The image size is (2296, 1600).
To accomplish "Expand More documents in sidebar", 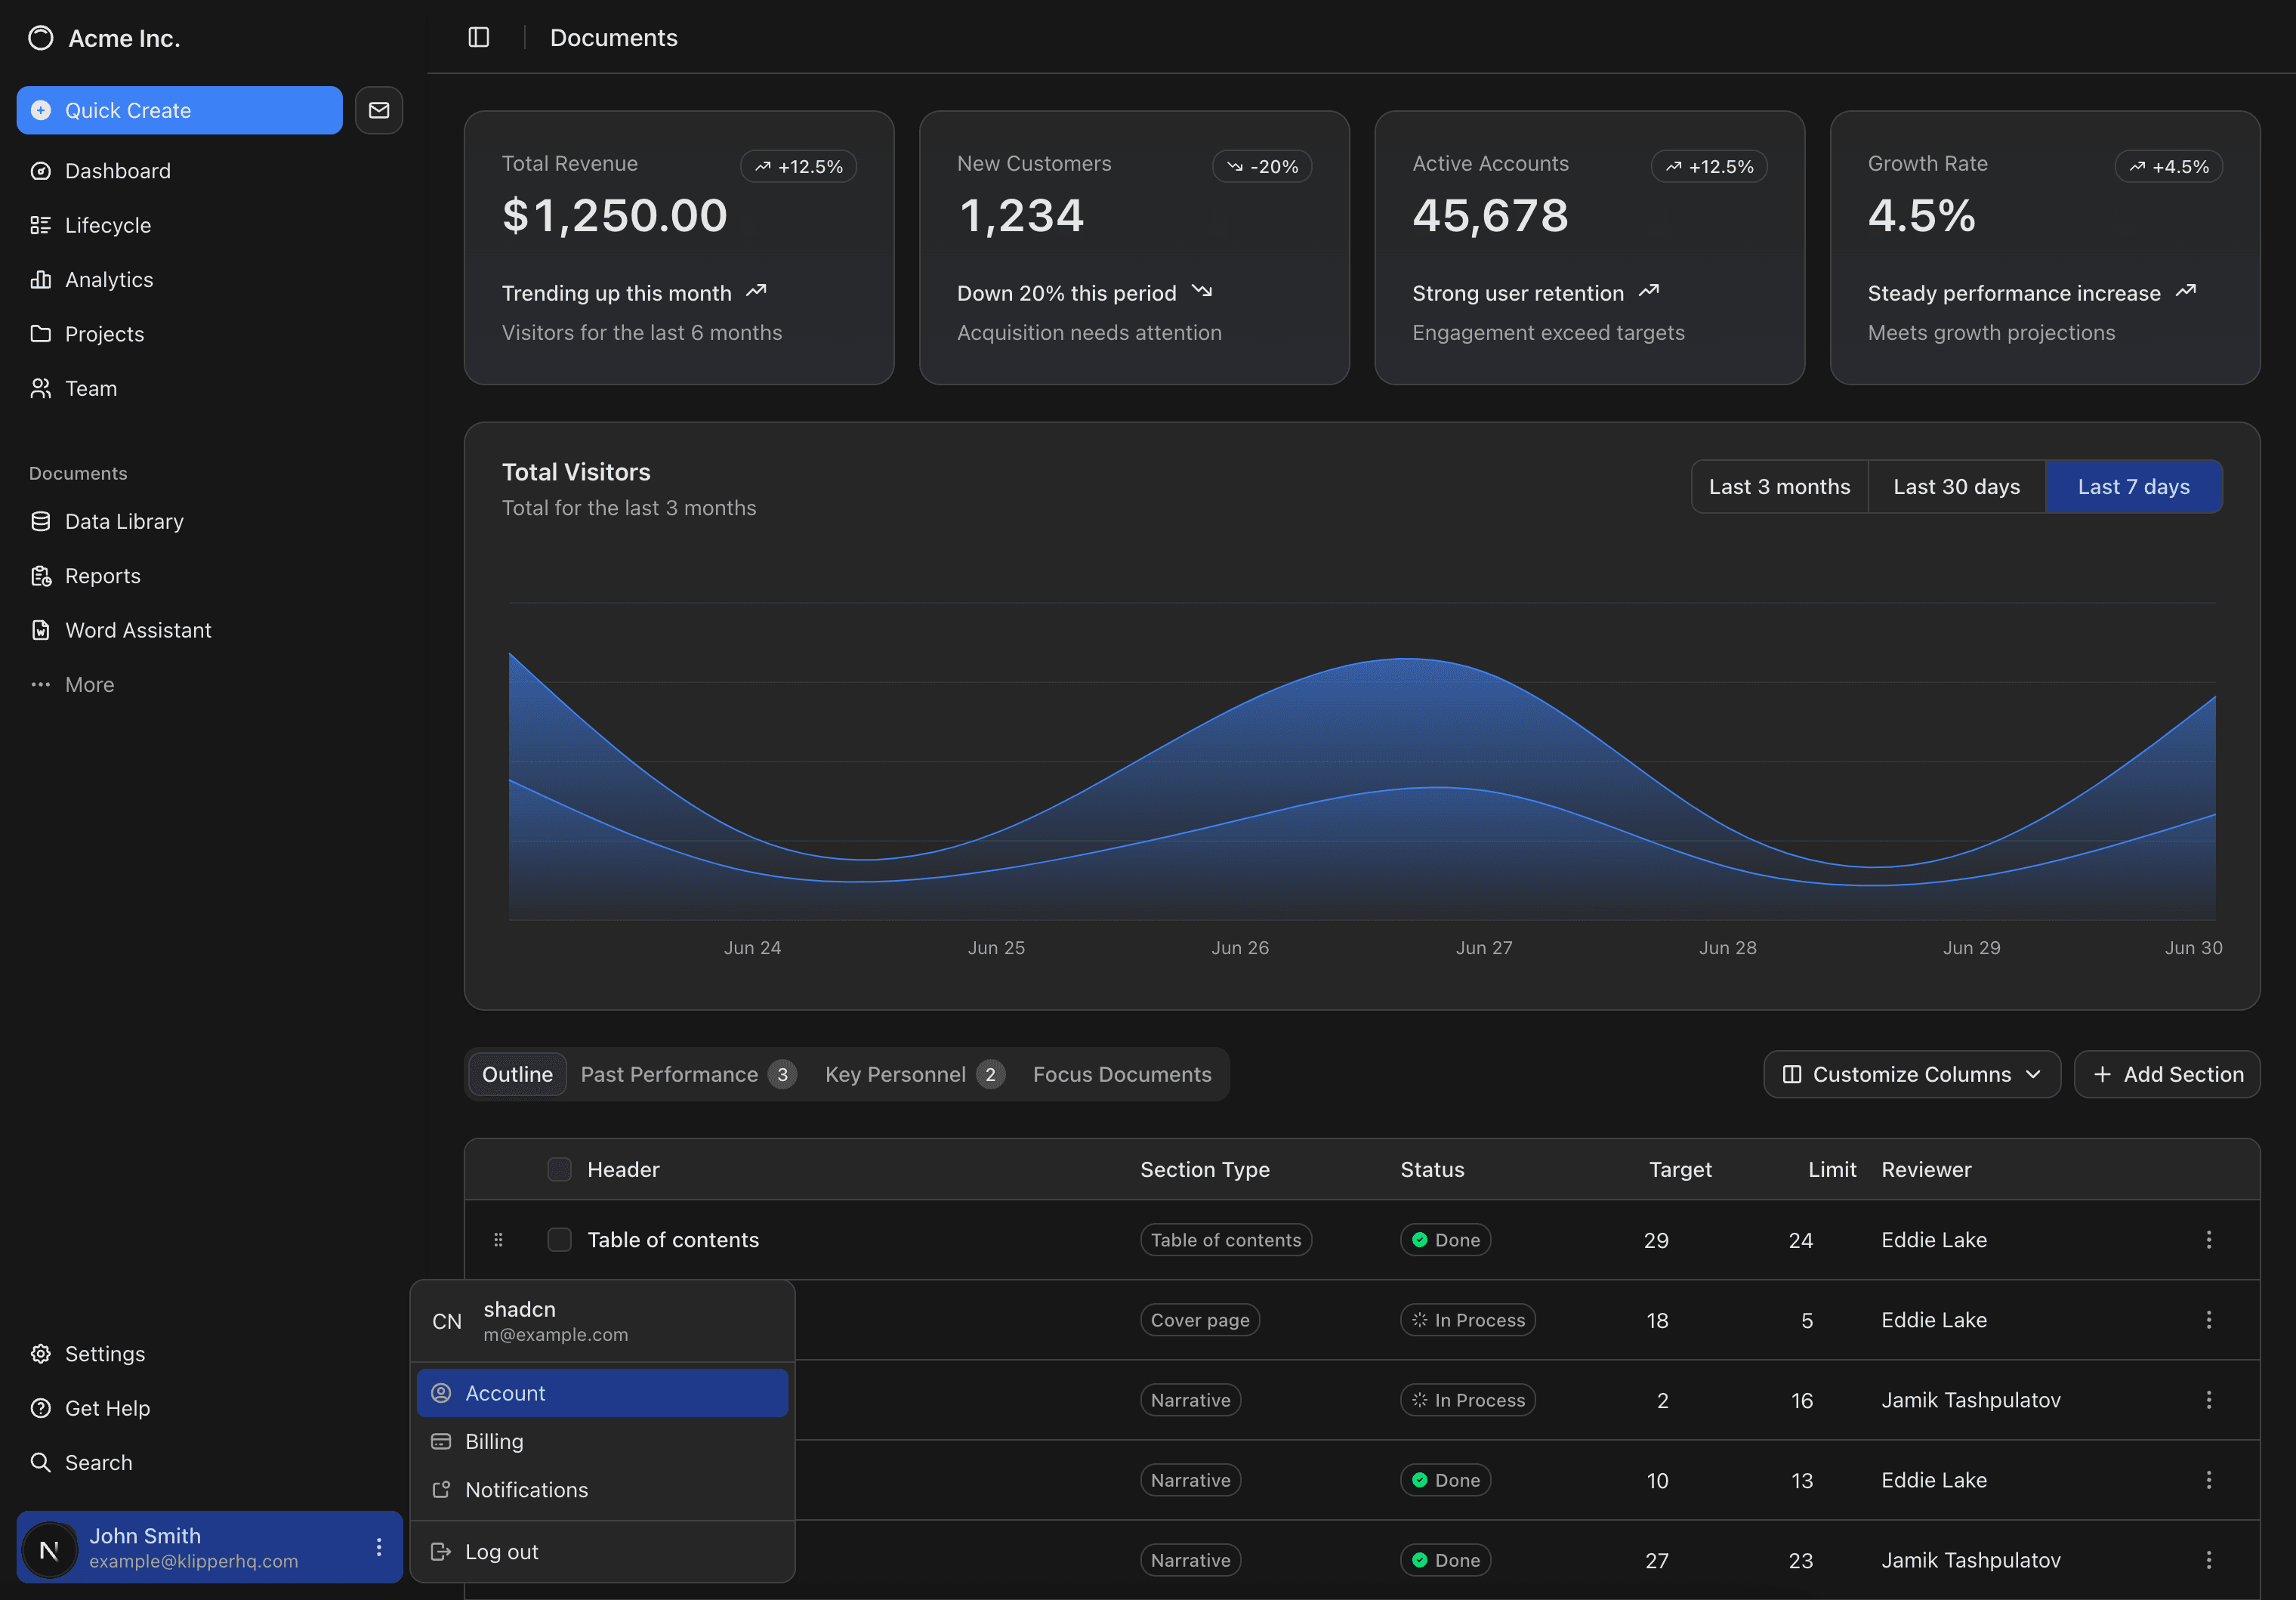I will (x=89, y=685).
